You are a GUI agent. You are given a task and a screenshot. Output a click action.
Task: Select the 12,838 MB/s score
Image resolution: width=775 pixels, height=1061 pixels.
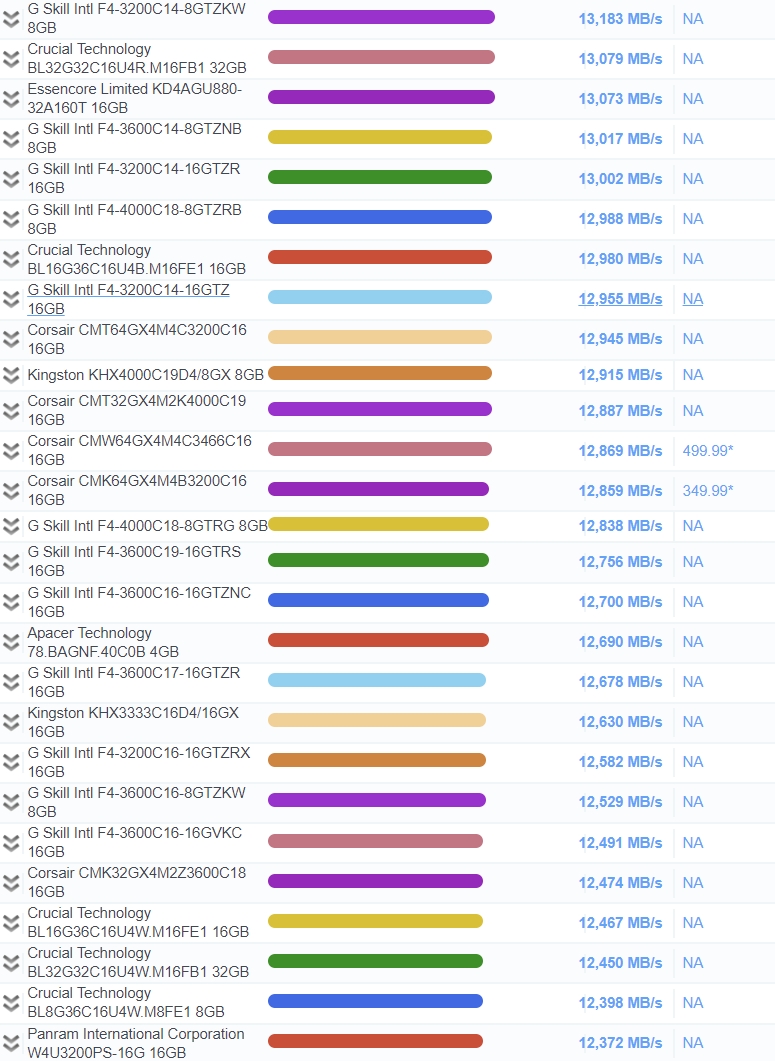(620, 526)
